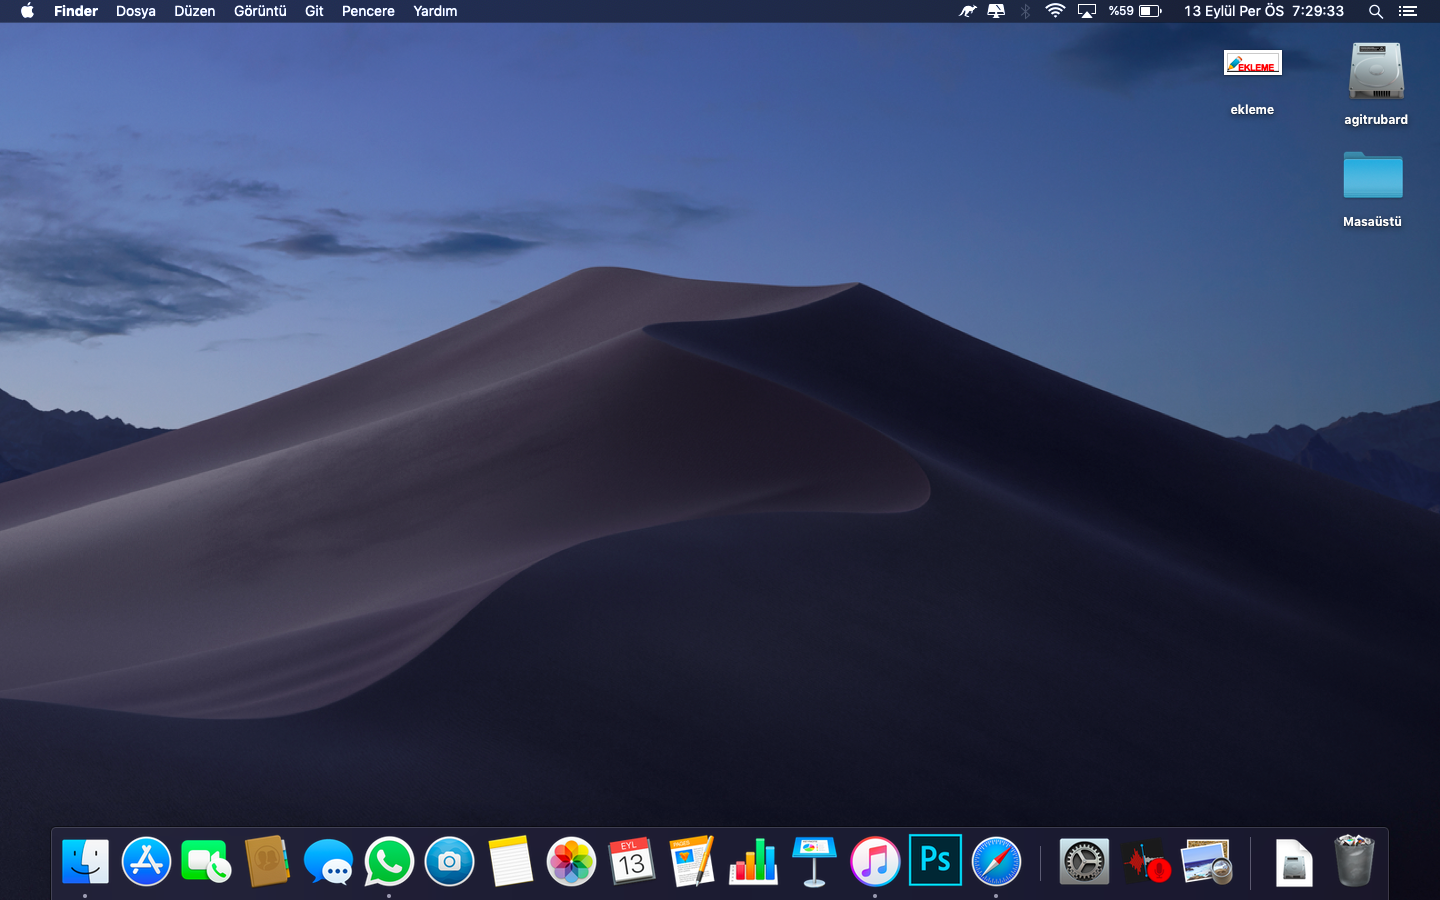Open Numbers bar chart icon in the Dock

pyautogui.click(x=753, y=861)
